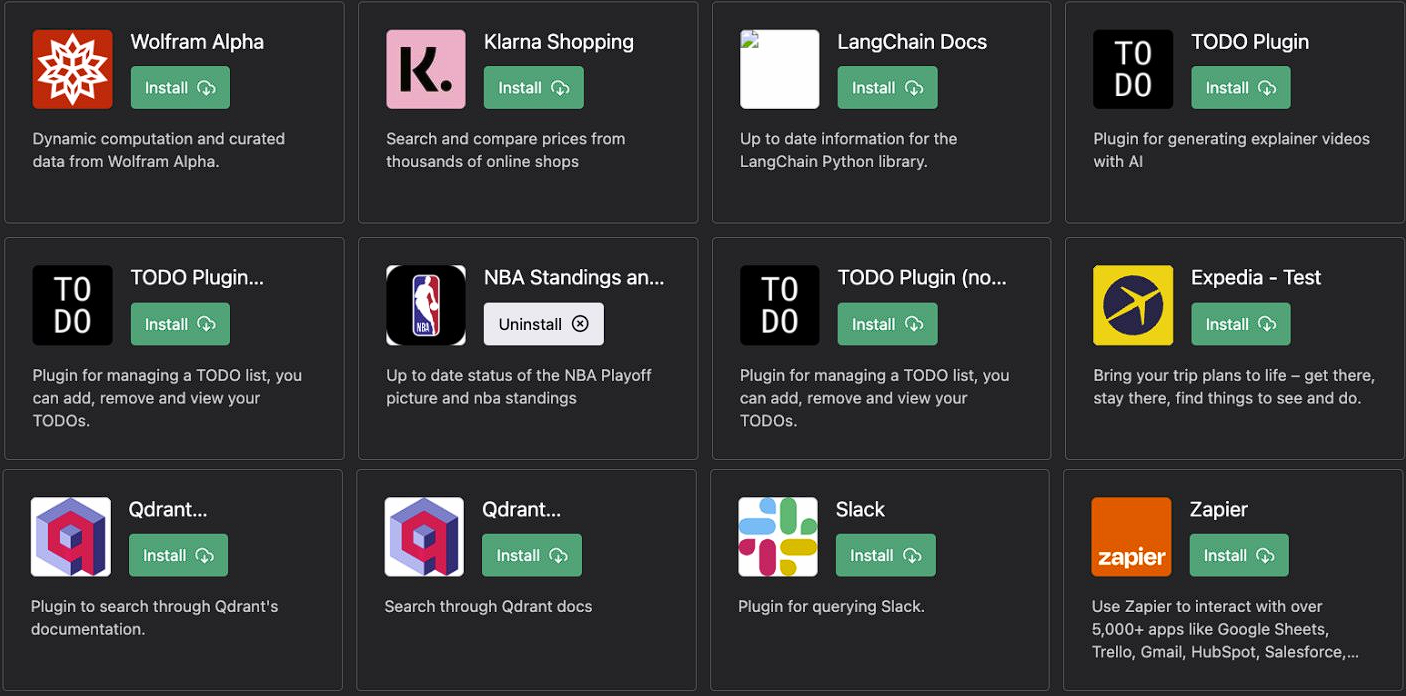Click the Wolfram Alpha red snowflake logo
The image size is (1406, 696).
pos(72,69)
